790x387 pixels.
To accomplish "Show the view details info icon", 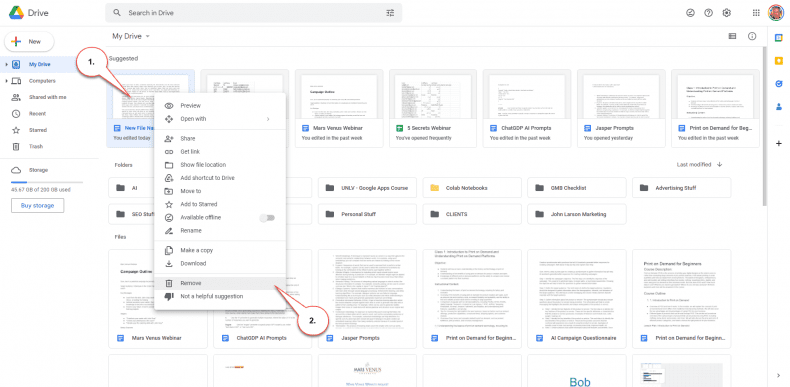I will [752, 36].
